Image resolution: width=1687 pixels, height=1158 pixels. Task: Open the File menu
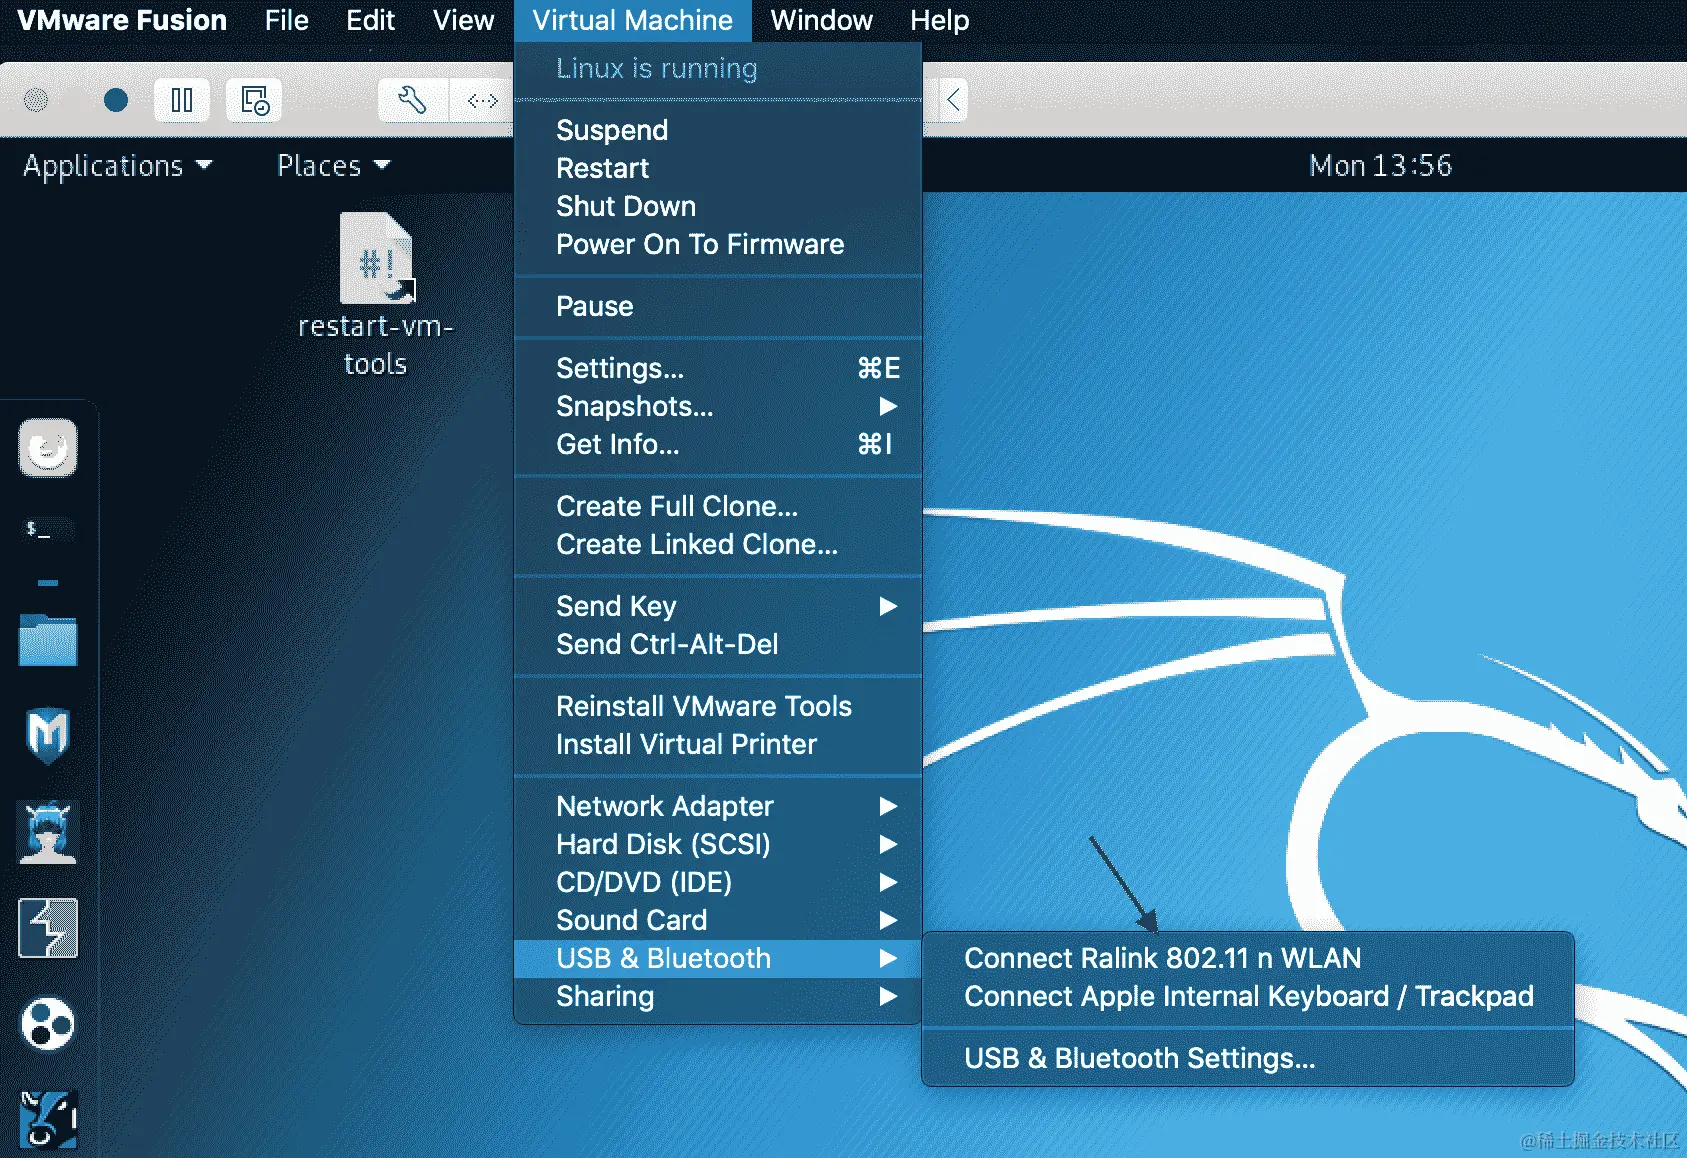(x=286, y=20)
